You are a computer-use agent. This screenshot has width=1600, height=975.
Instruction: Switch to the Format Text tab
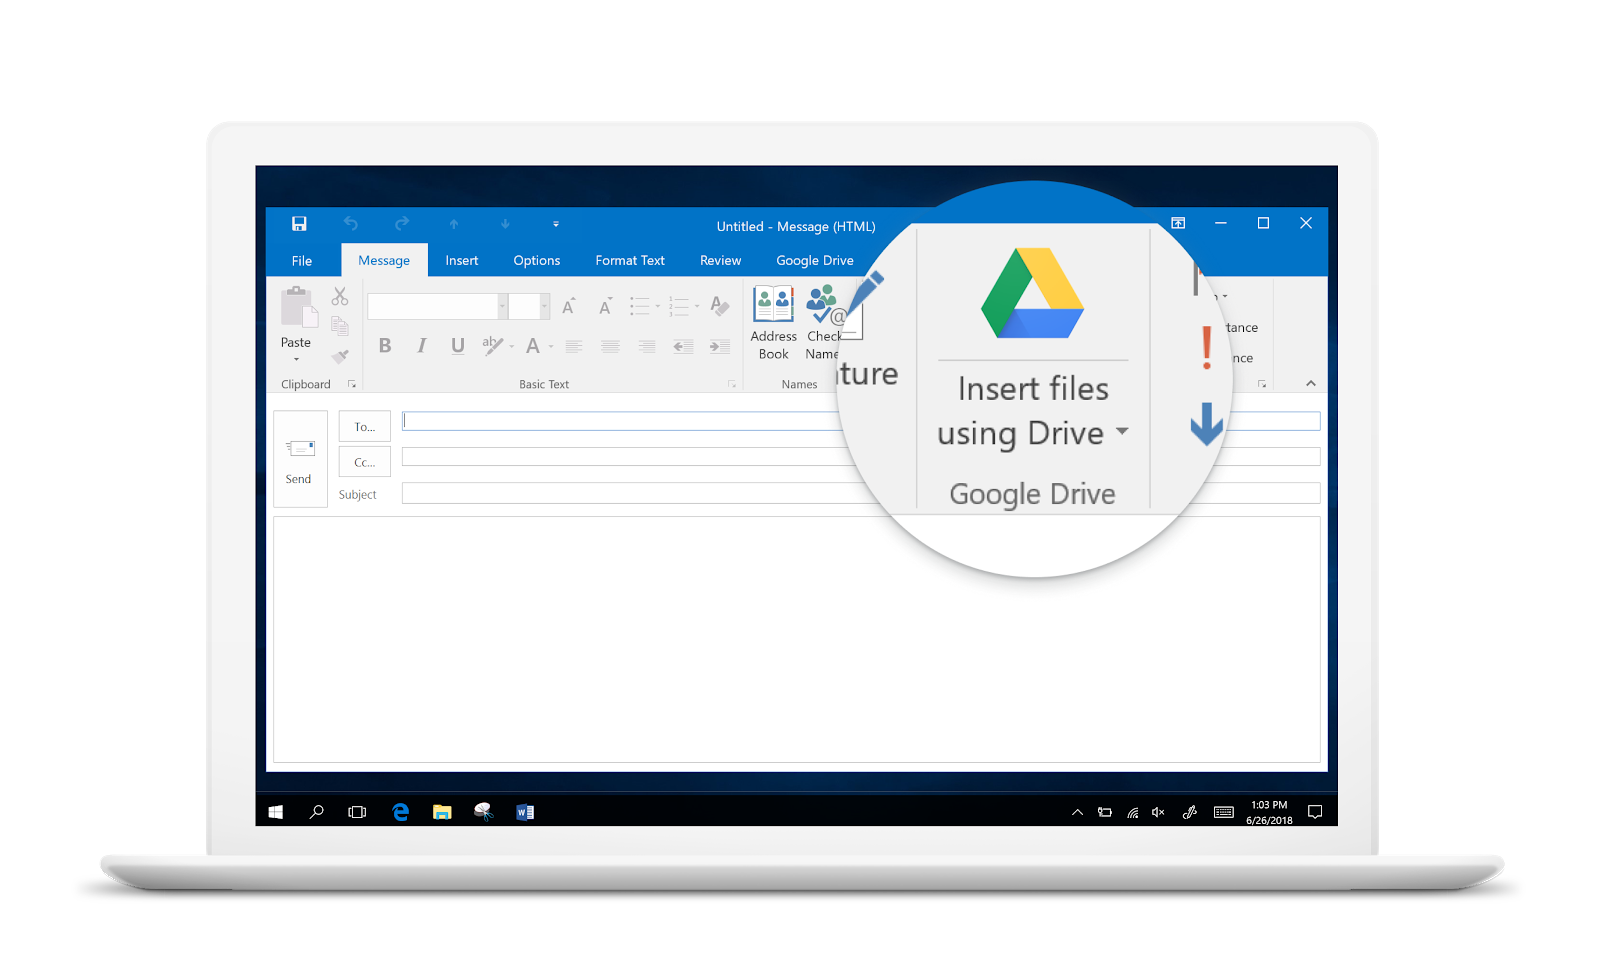(x=630, y=260)
